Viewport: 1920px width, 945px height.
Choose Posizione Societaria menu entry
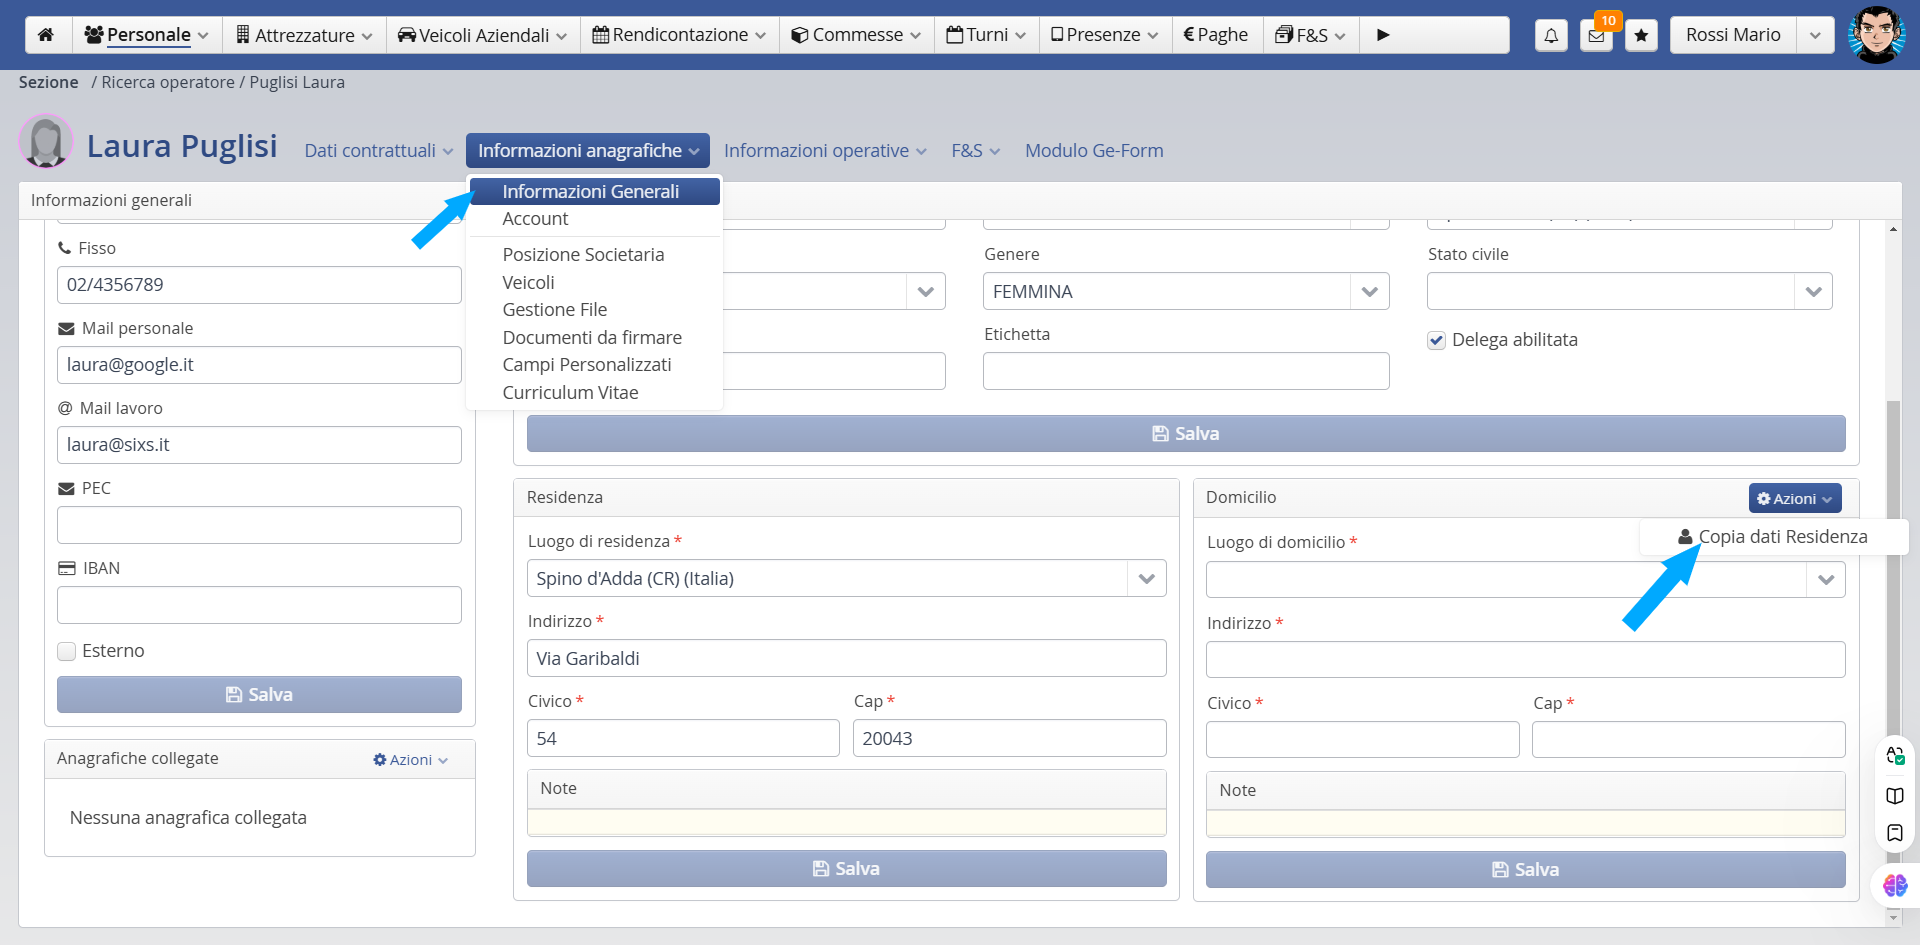tap(583, 255)
